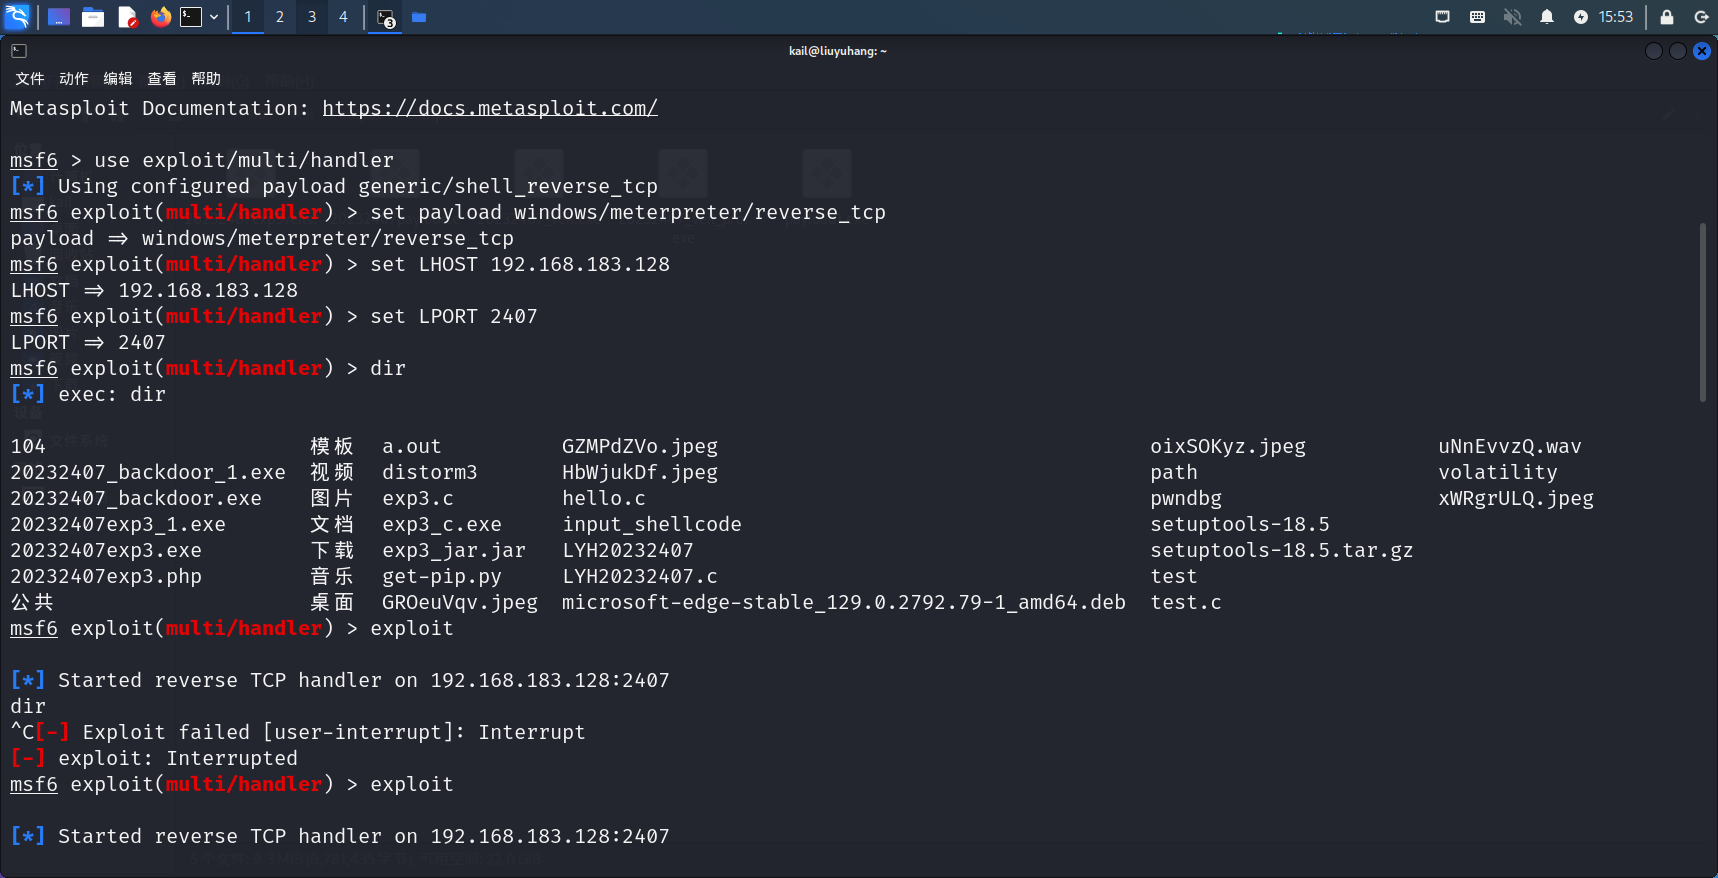Switch to workspace 4

point(344,17)
